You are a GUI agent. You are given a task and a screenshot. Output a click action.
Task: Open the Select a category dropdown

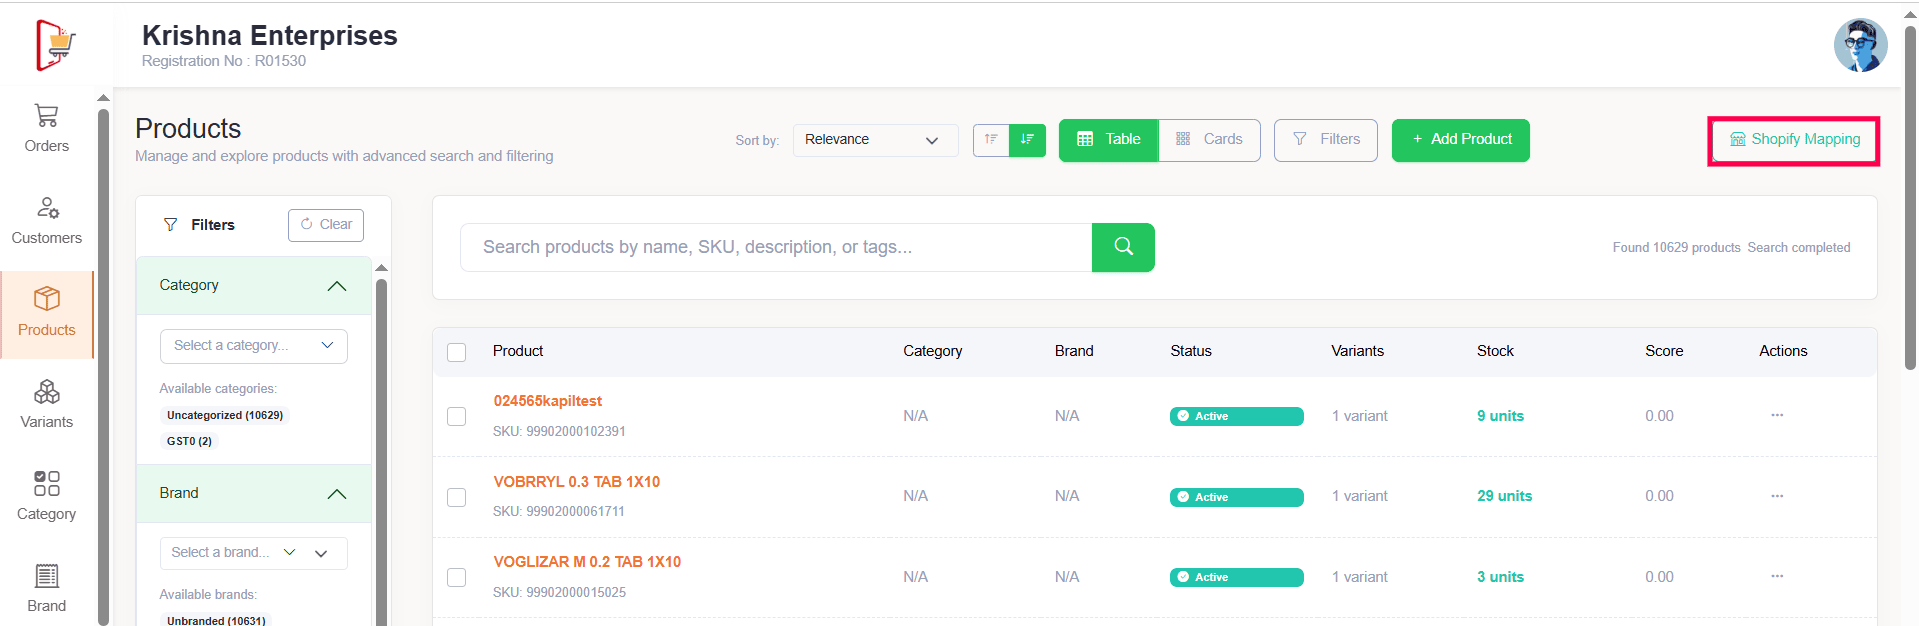(253, 346)
